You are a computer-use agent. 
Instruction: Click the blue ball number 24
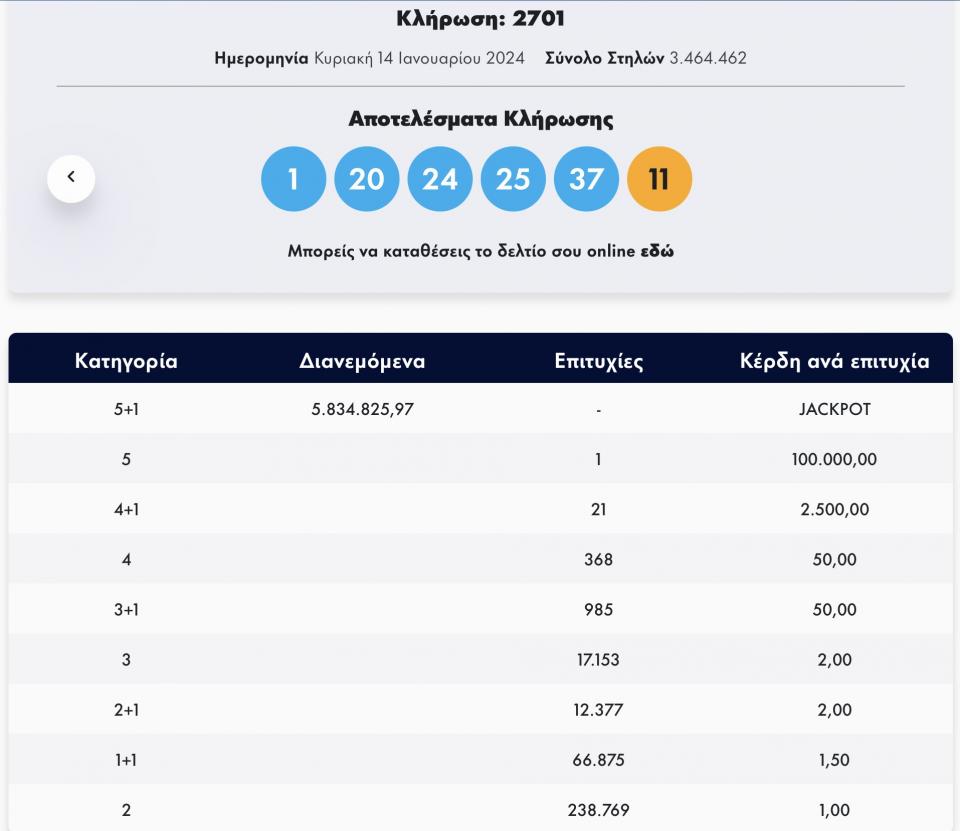tap(439, 179)
